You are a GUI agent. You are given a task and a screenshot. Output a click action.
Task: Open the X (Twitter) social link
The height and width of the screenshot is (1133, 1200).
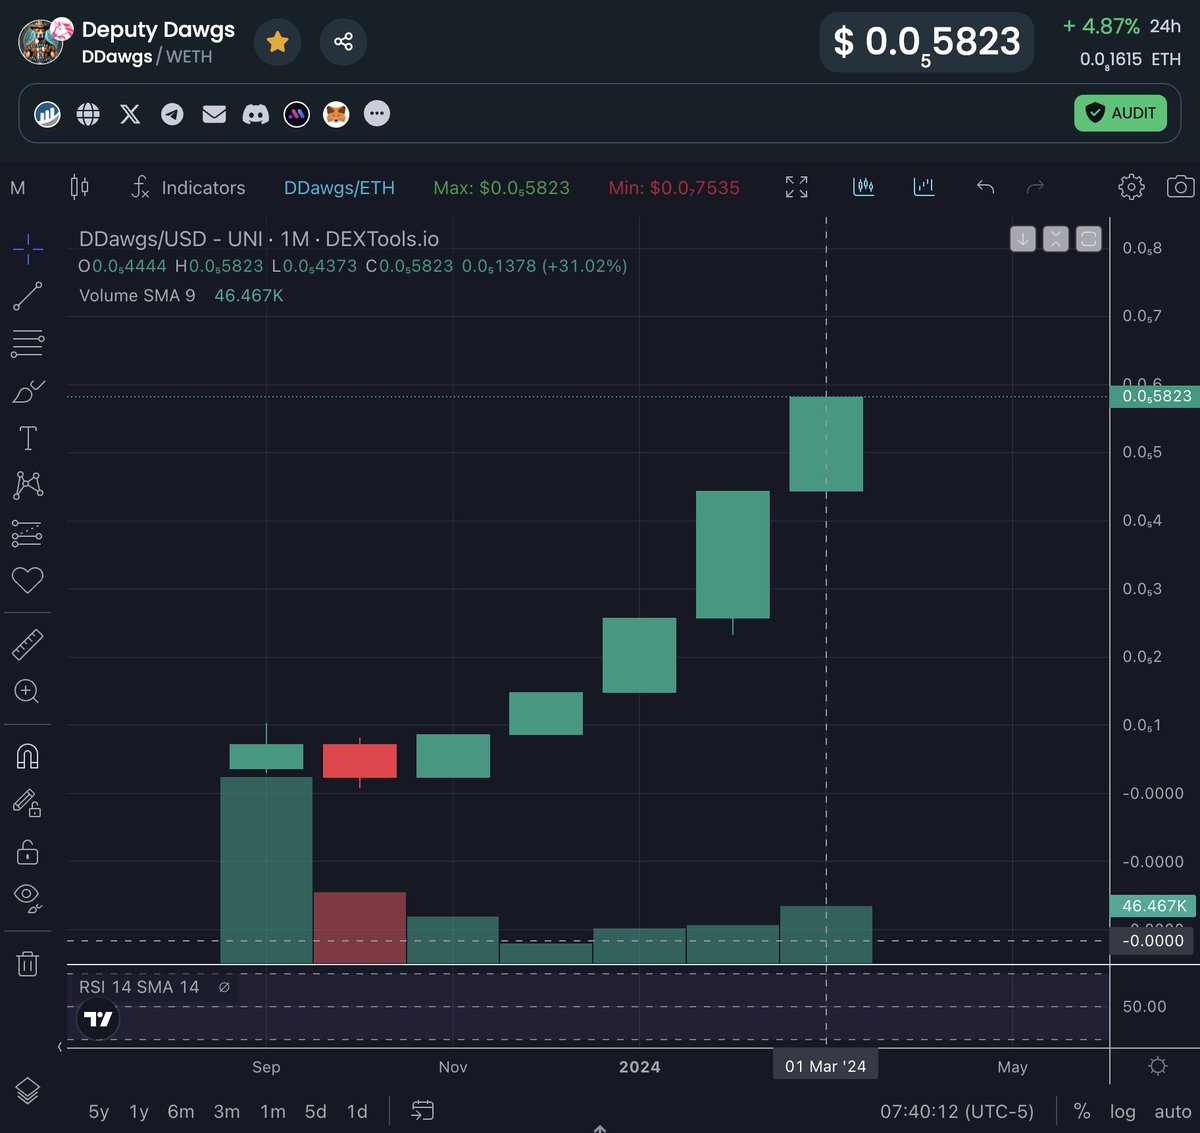click(x=130, y=114)
